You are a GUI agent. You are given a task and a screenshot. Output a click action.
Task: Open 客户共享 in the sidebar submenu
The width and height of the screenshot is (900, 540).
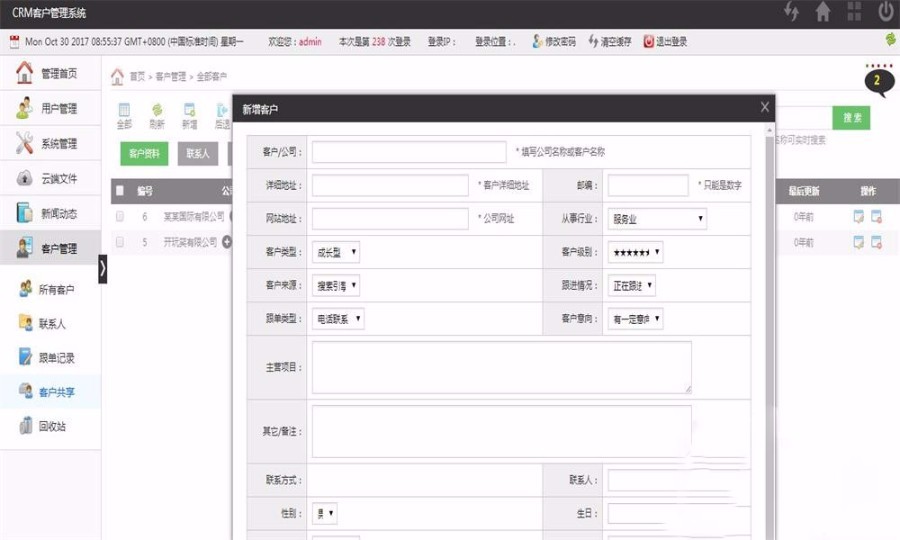pos(51,392)
